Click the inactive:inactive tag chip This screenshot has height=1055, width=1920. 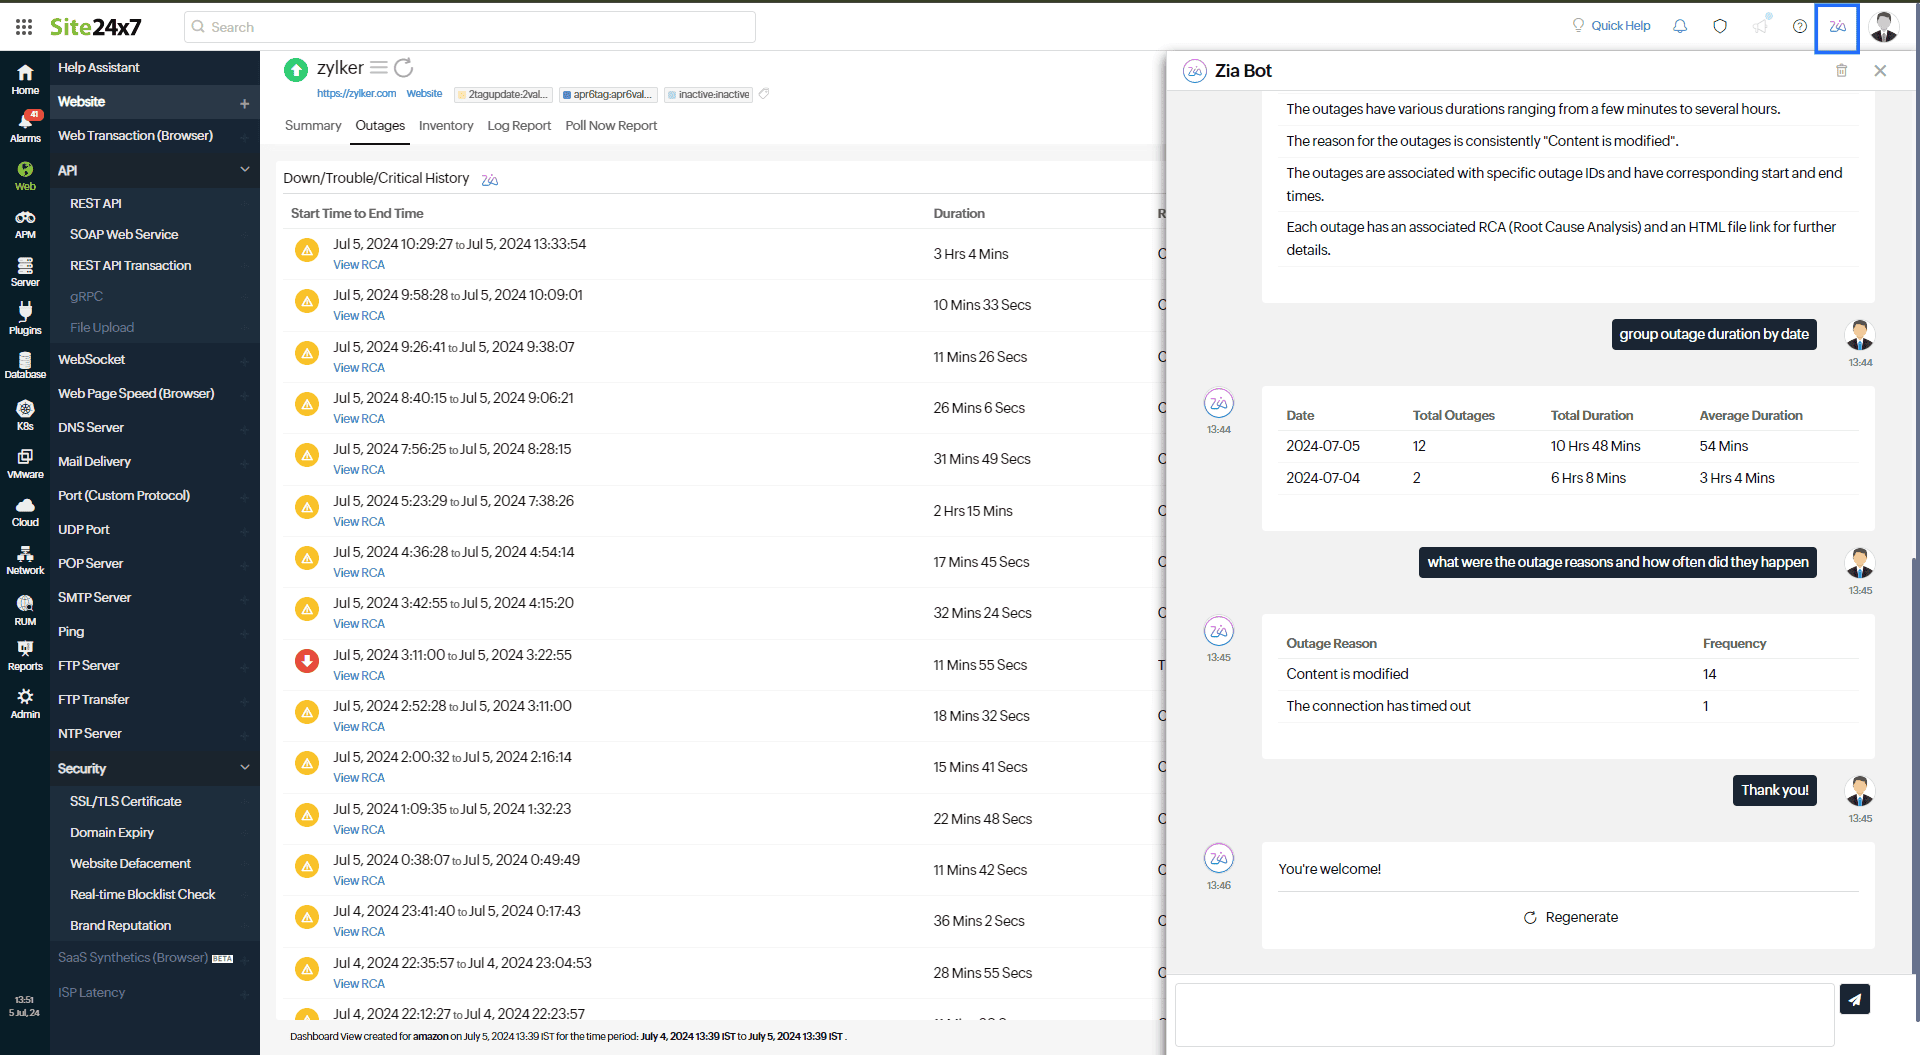click(708, 95)
